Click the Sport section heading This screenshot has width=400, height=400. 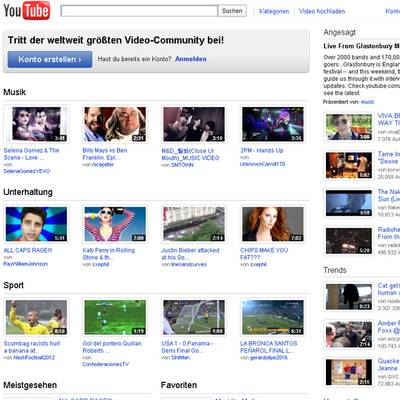14,285
